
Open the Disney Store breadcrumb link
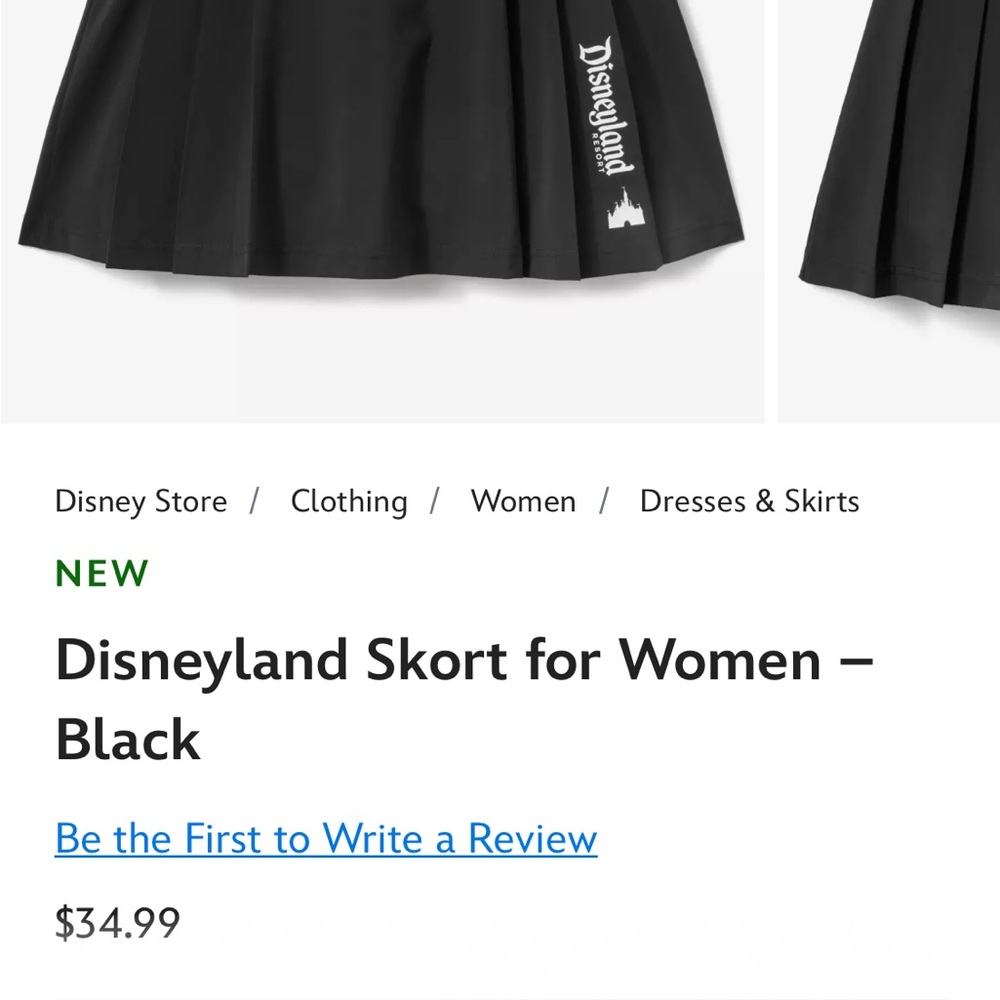[x=140, y=501]
